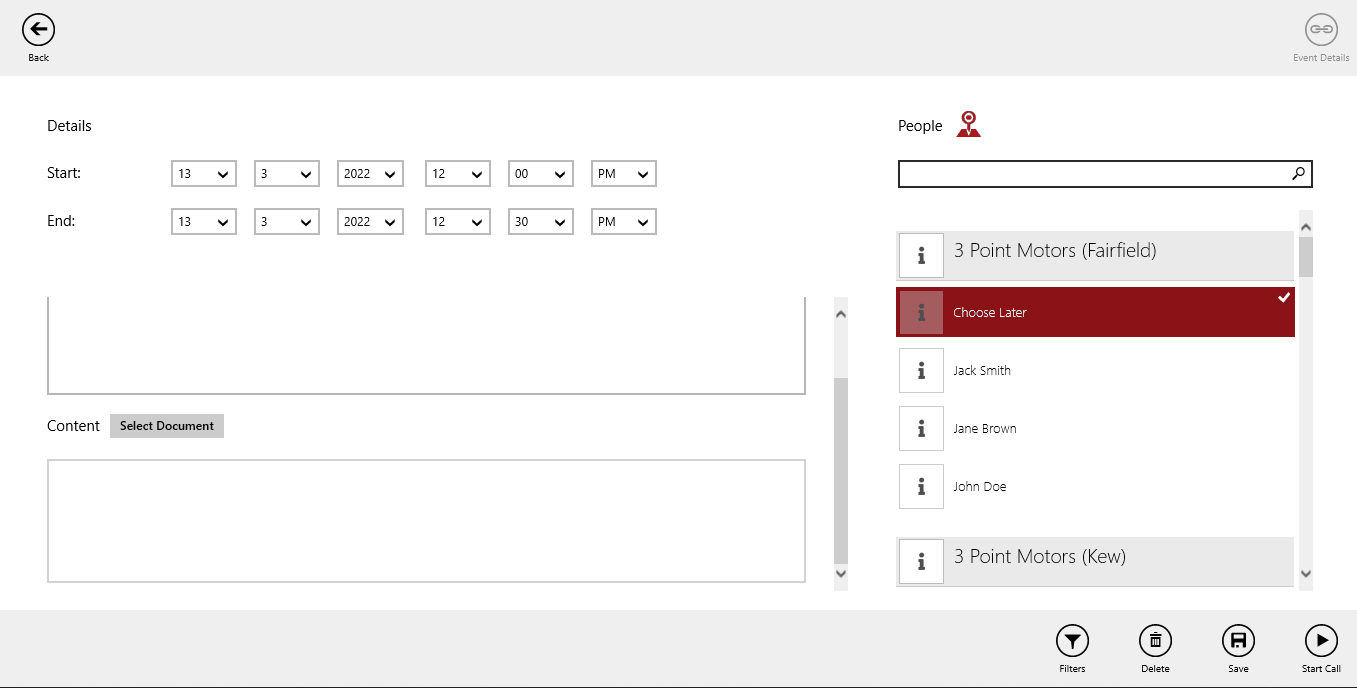Click the red map location pin icon
The image size is (1357, 688).
coord(968,124)
